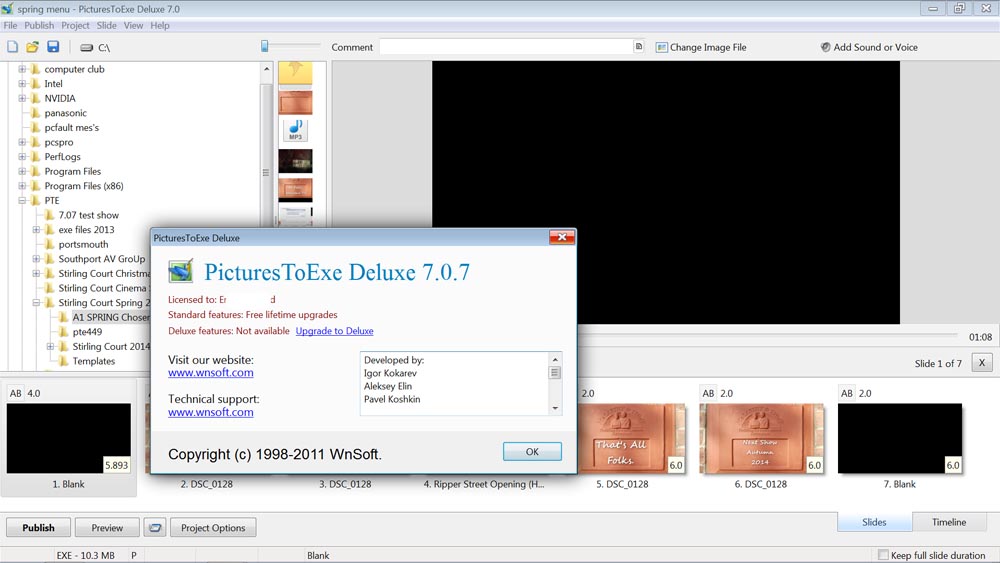Open Project Options
The width and height of the screenshot is (1000, 563).
tap(213, 528)
